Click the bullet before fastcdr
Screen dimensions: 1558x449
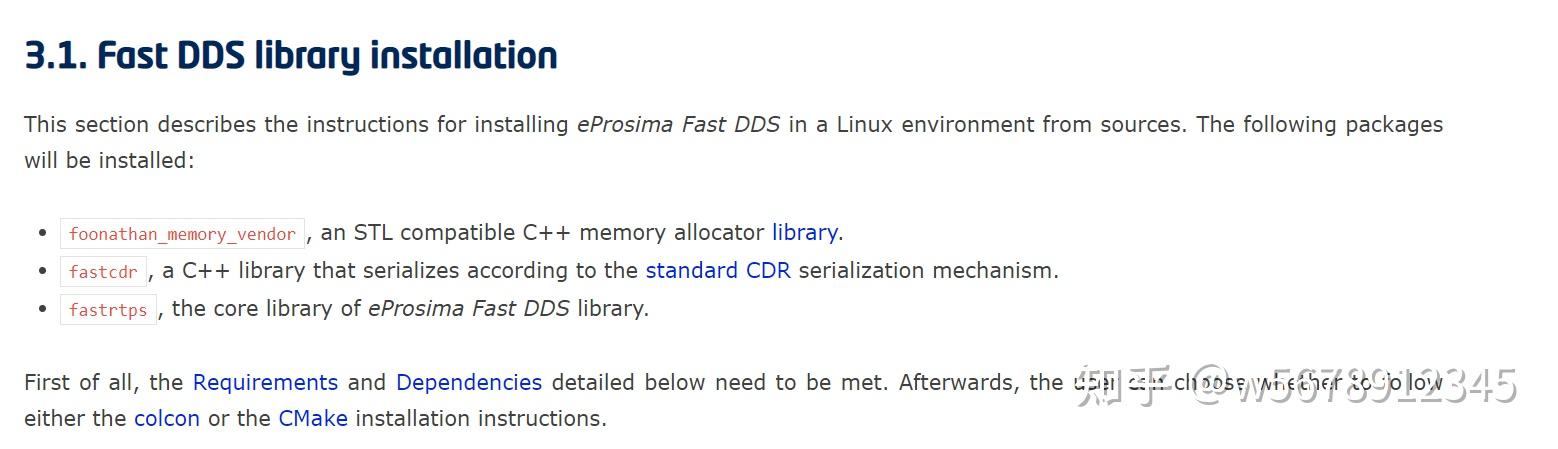click(42, 271)
